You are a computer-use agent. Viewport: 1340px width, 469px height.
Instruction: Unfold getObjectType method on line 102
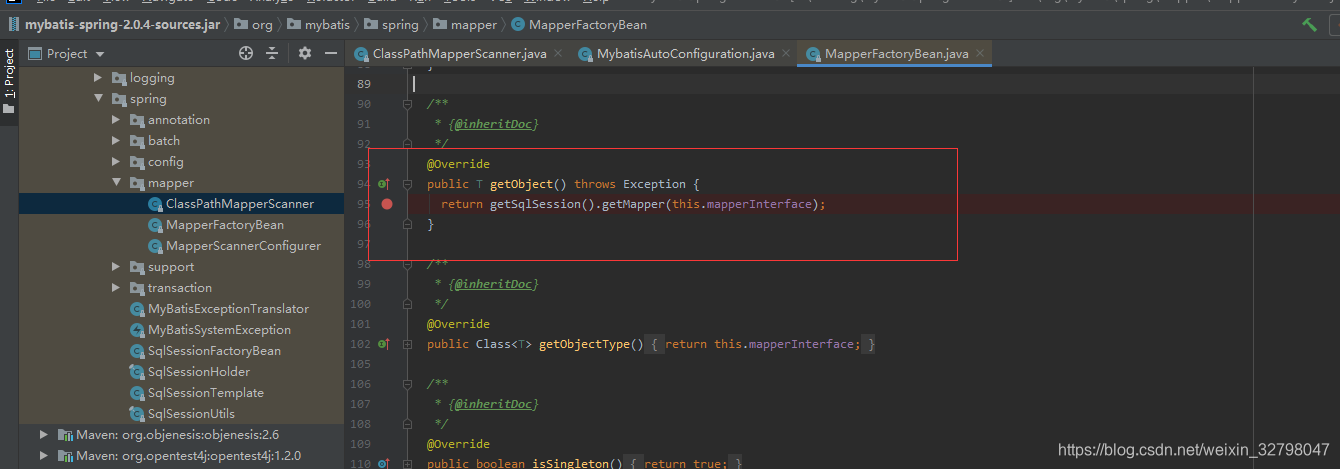click(407, 344)
